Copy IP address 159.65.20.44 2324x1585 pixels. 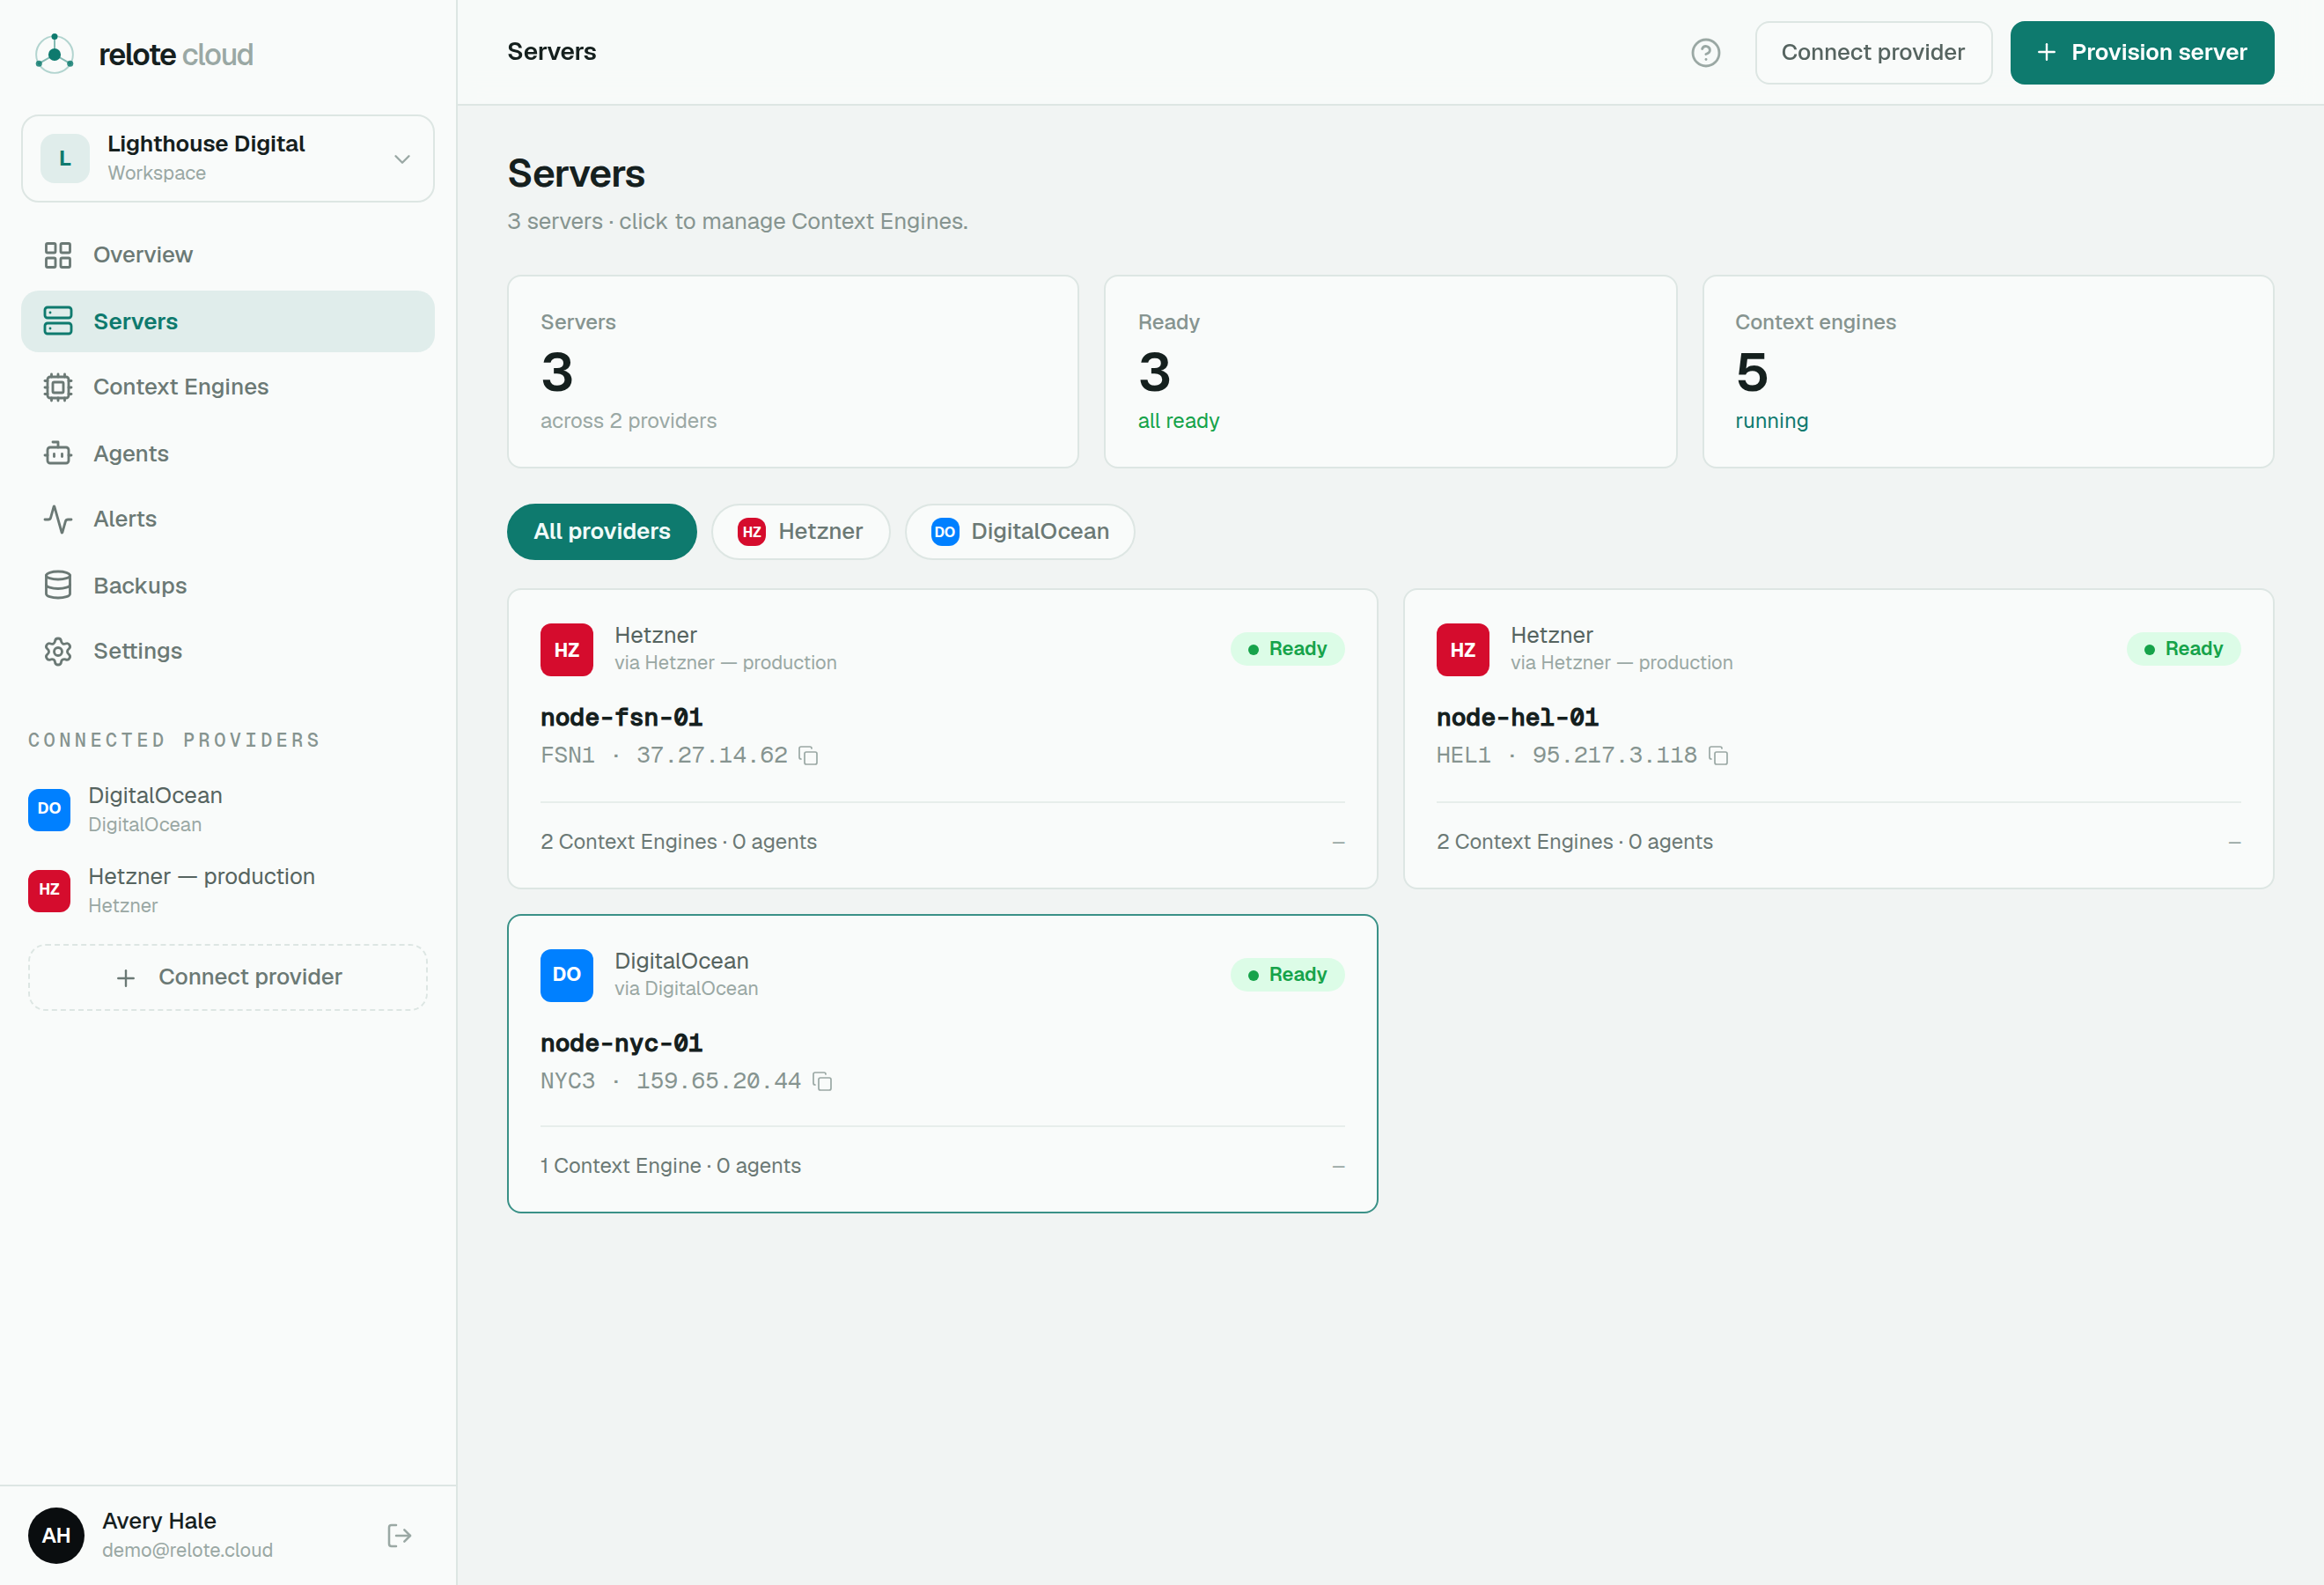click(822, 1081)
